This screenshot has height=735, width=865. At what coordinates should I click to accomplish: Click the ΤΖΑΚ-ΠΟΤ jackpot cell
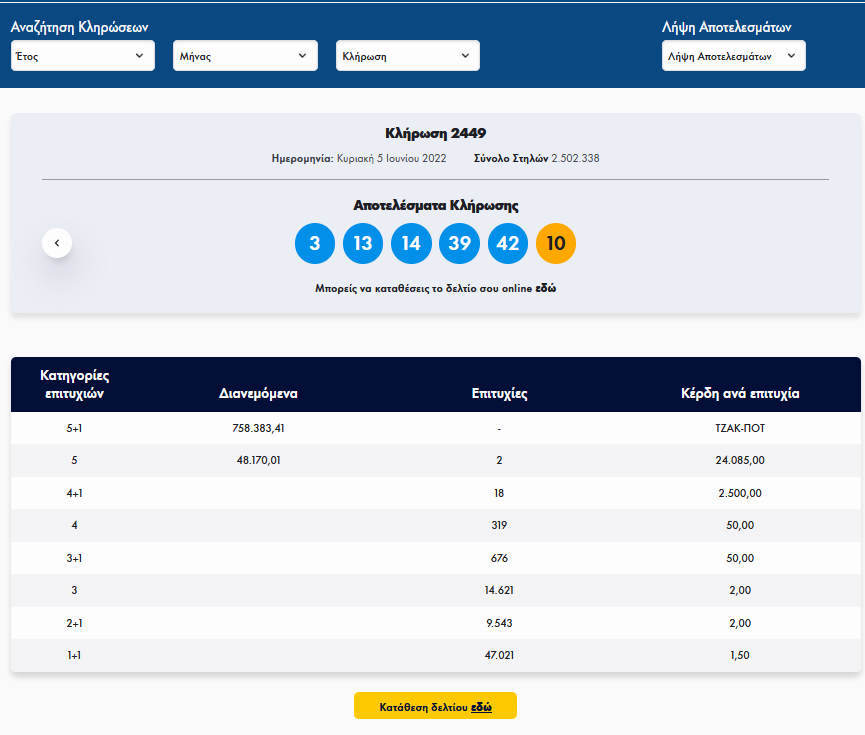pyautogui.click(x=740, y=428)
